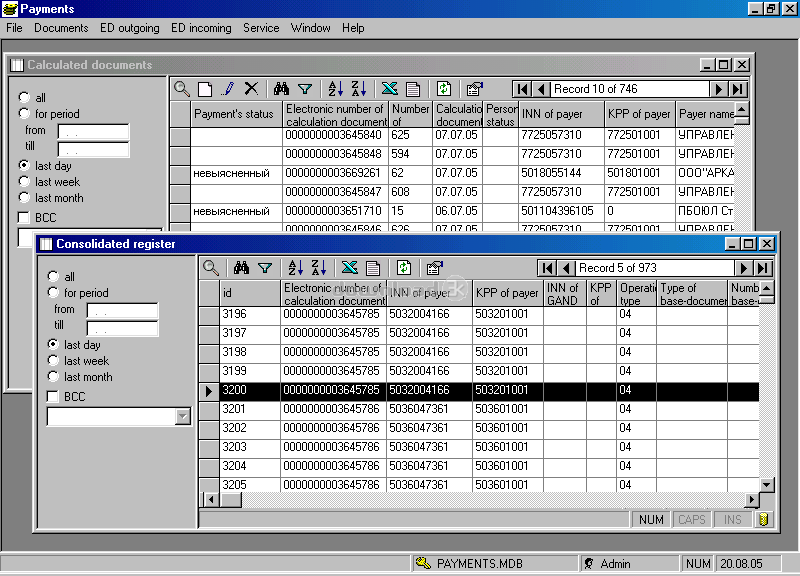Screen dimensions: 800x576
Task: Click scroll left arrow in Consolidated register
Action: pos(211,499)
